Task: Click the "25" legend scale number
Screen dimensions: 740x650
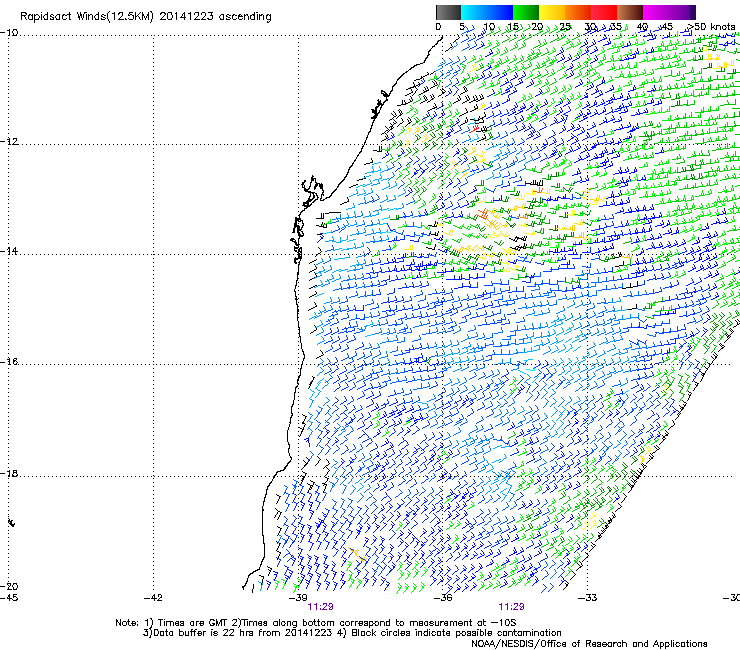Action: [565, 27]
